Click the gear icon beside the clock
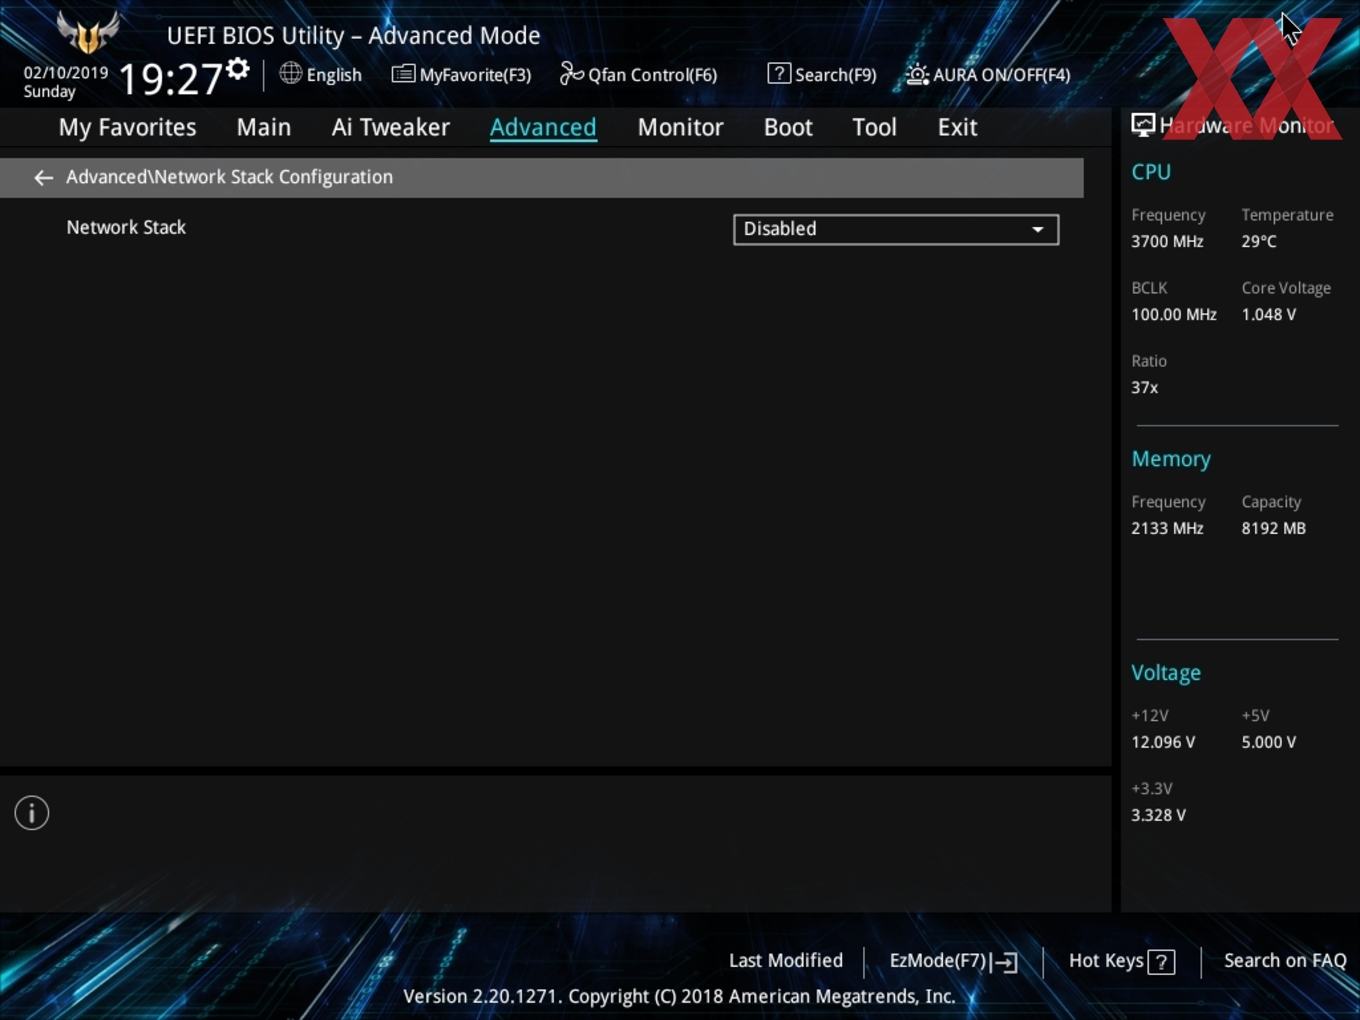 coord(238,69)
